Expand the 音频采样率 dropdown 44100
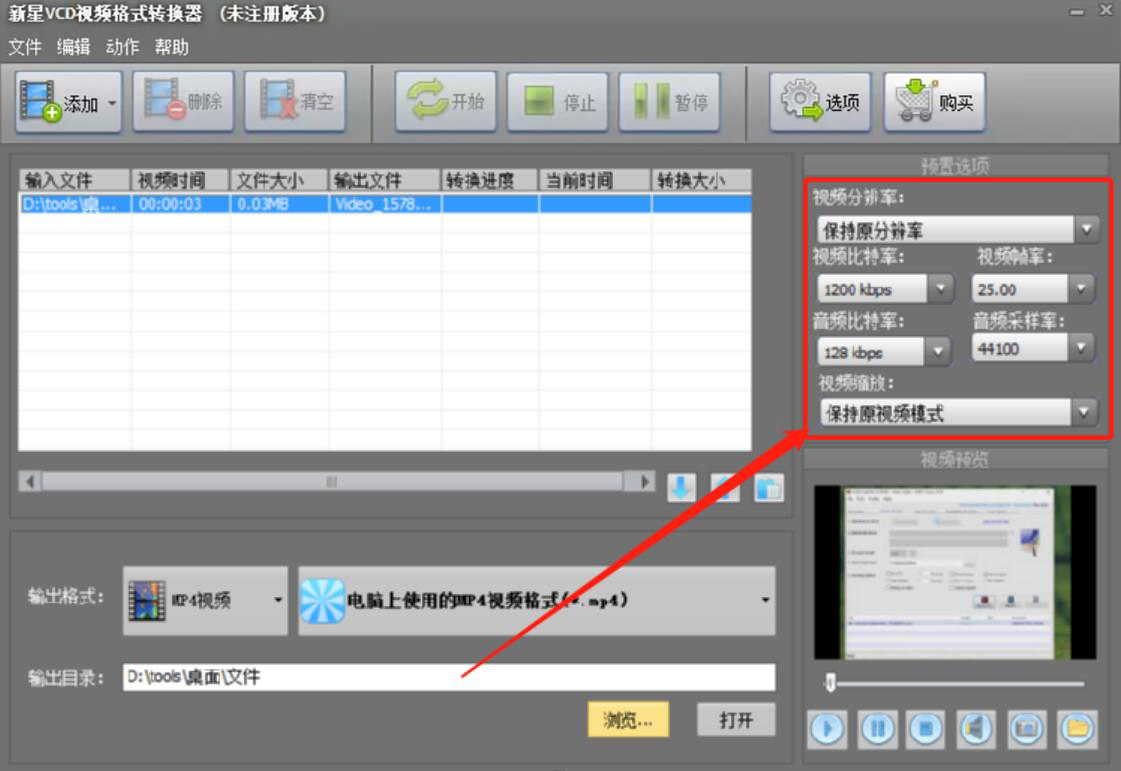The width and height of the screenshot is (1121, 771). tap(1081, 348)
